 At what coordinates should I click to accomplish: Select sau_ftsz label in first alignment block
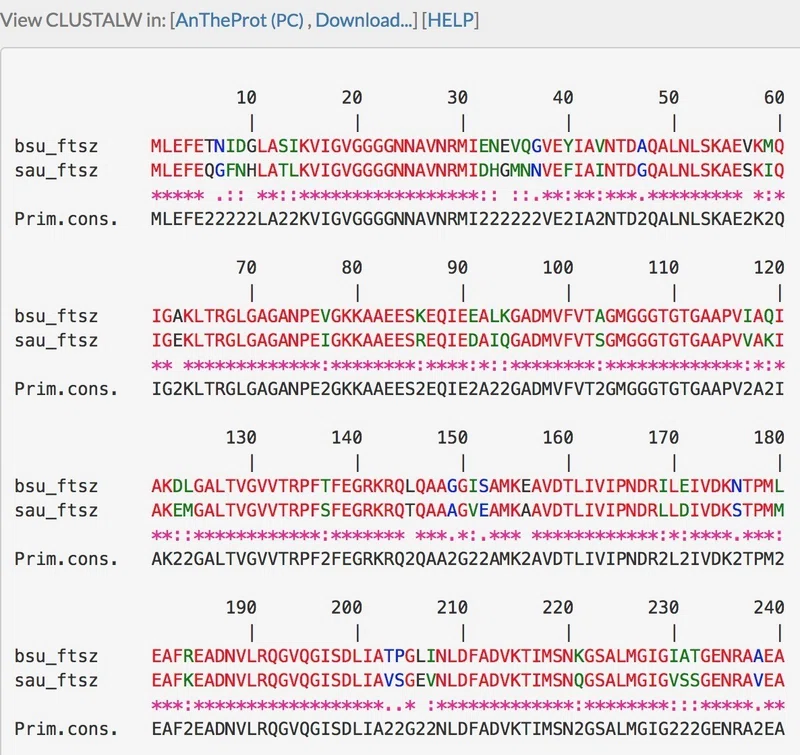[x=56, y=170]
